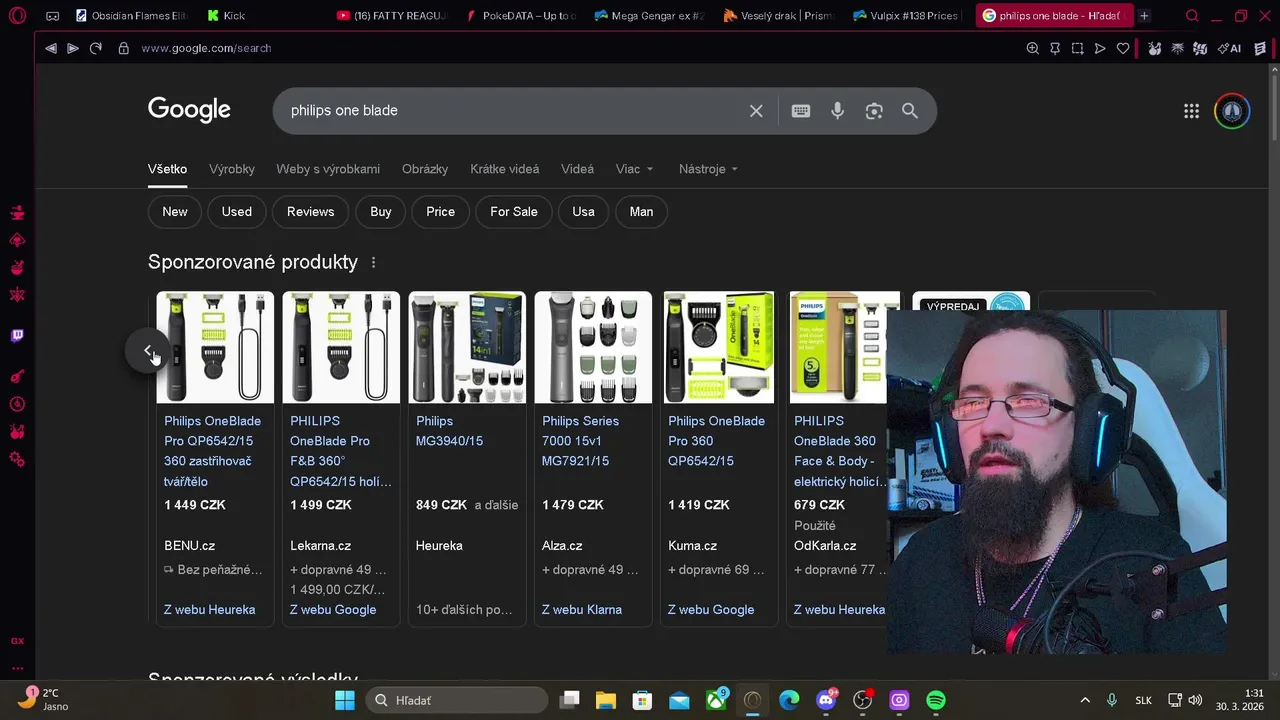This screenshot has height=720, width=1280.
Task: Open the Kuma.cz OneBlade product thumbnail
Action: click(719, 348)
